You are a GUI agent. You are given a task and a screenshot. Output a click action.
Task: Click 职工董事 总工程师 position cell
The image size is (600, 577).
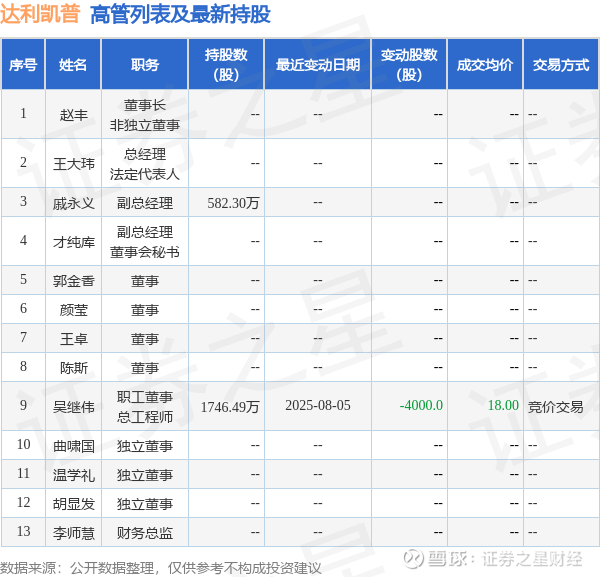[145, 406]
